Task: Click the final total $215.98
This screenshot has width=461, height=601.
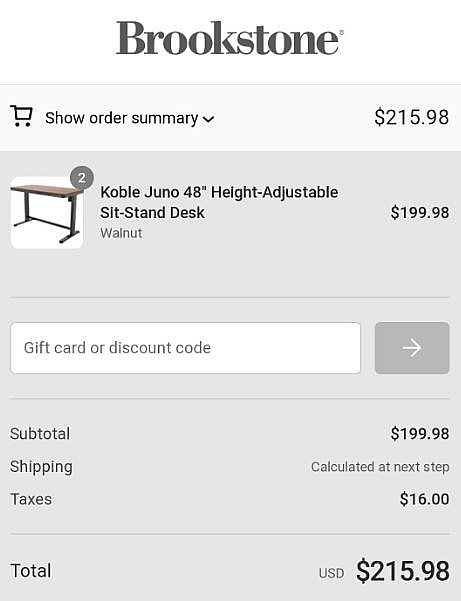Action: click(403, 571)
